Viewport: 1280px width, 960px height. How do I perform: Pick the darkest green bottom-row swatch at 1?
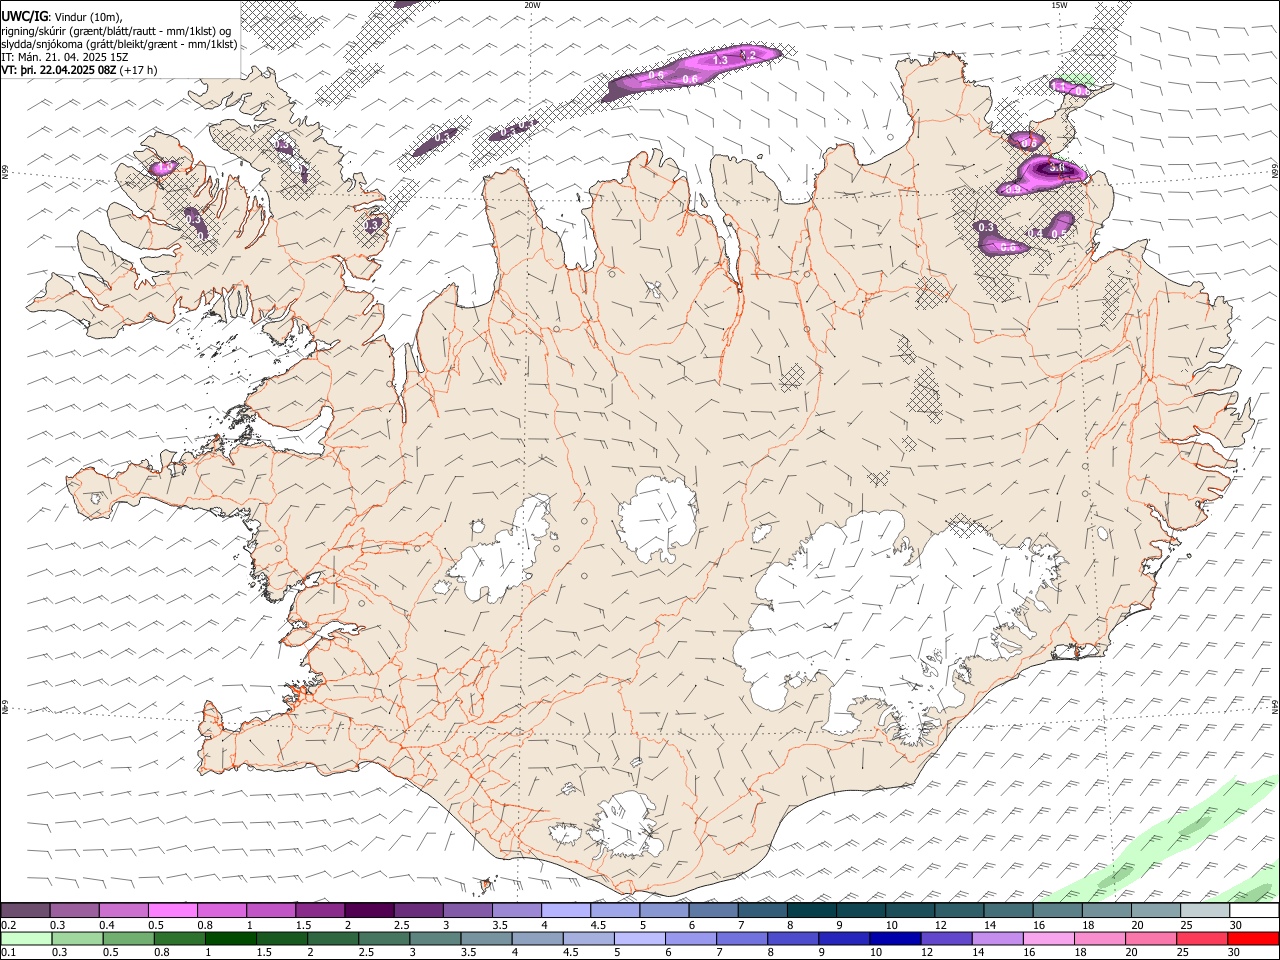click(231, 938)
